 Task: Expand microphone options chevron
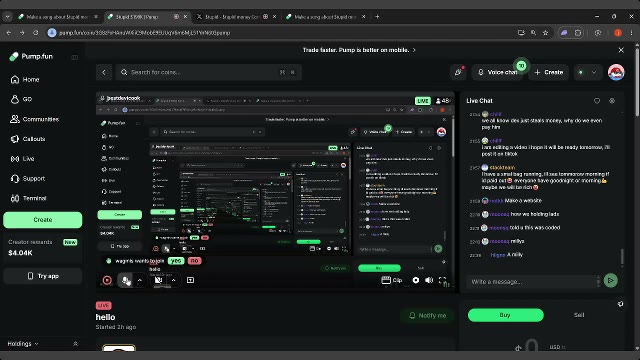coord(140,280)
